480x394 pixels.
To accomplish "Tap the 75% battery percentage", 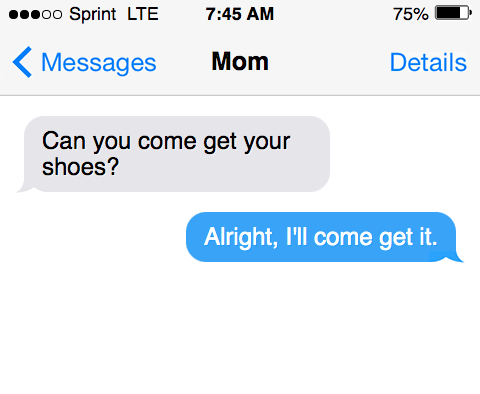I will tap(411, 14).
